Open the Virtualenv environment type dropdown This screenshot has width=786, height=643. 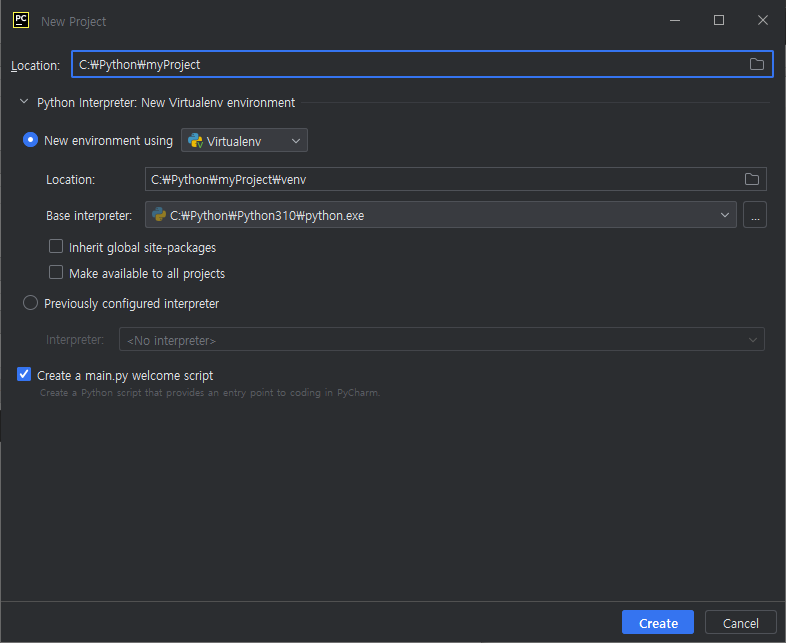click(x=244, y=141)
